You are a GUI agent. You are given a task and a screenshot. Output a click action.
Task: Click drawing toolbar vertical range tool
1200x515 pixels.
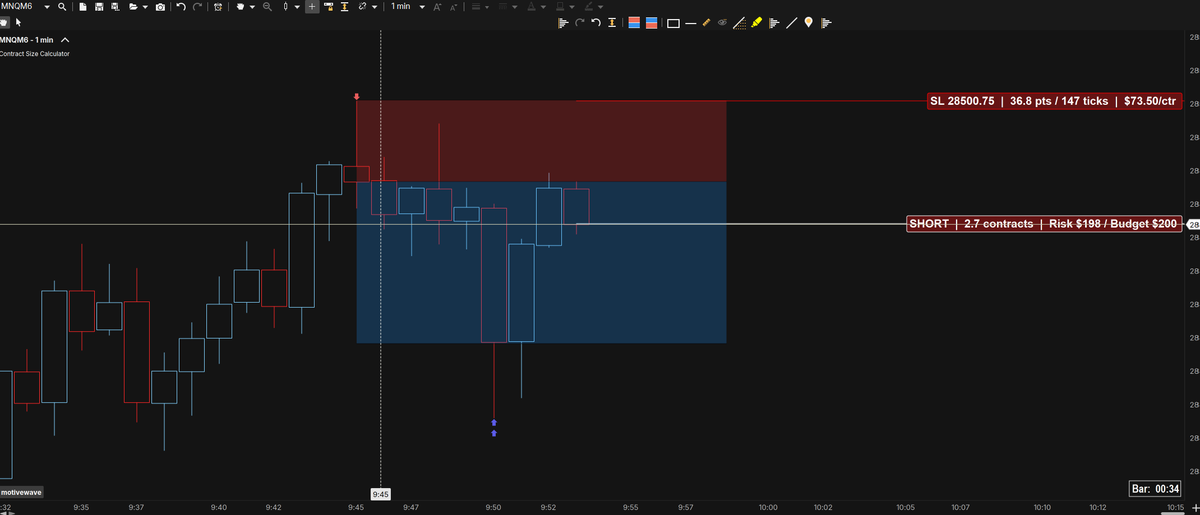611,23
